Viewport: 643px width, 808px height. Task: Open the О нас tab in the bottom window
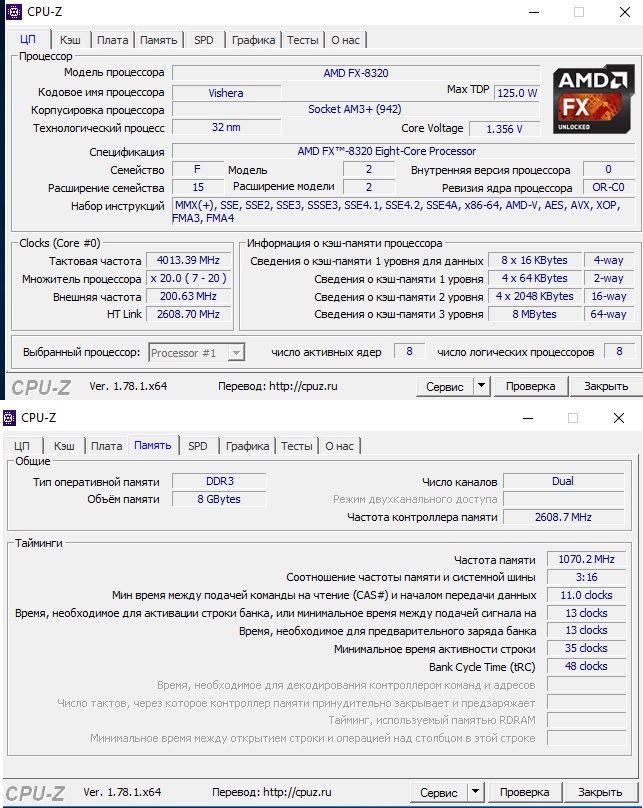point(339,446)
